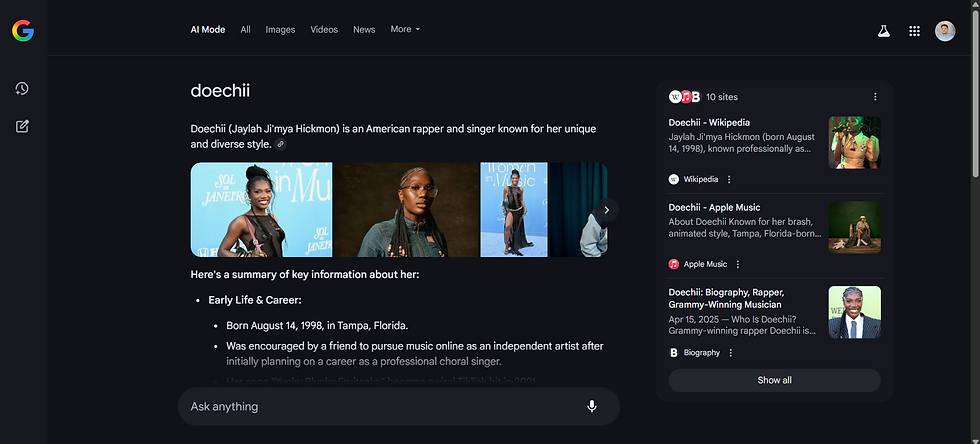Click the link chip after intro sentence
The height and width of the screenshot is (444, 980).
pyautogui.click(x=281, y=144)
